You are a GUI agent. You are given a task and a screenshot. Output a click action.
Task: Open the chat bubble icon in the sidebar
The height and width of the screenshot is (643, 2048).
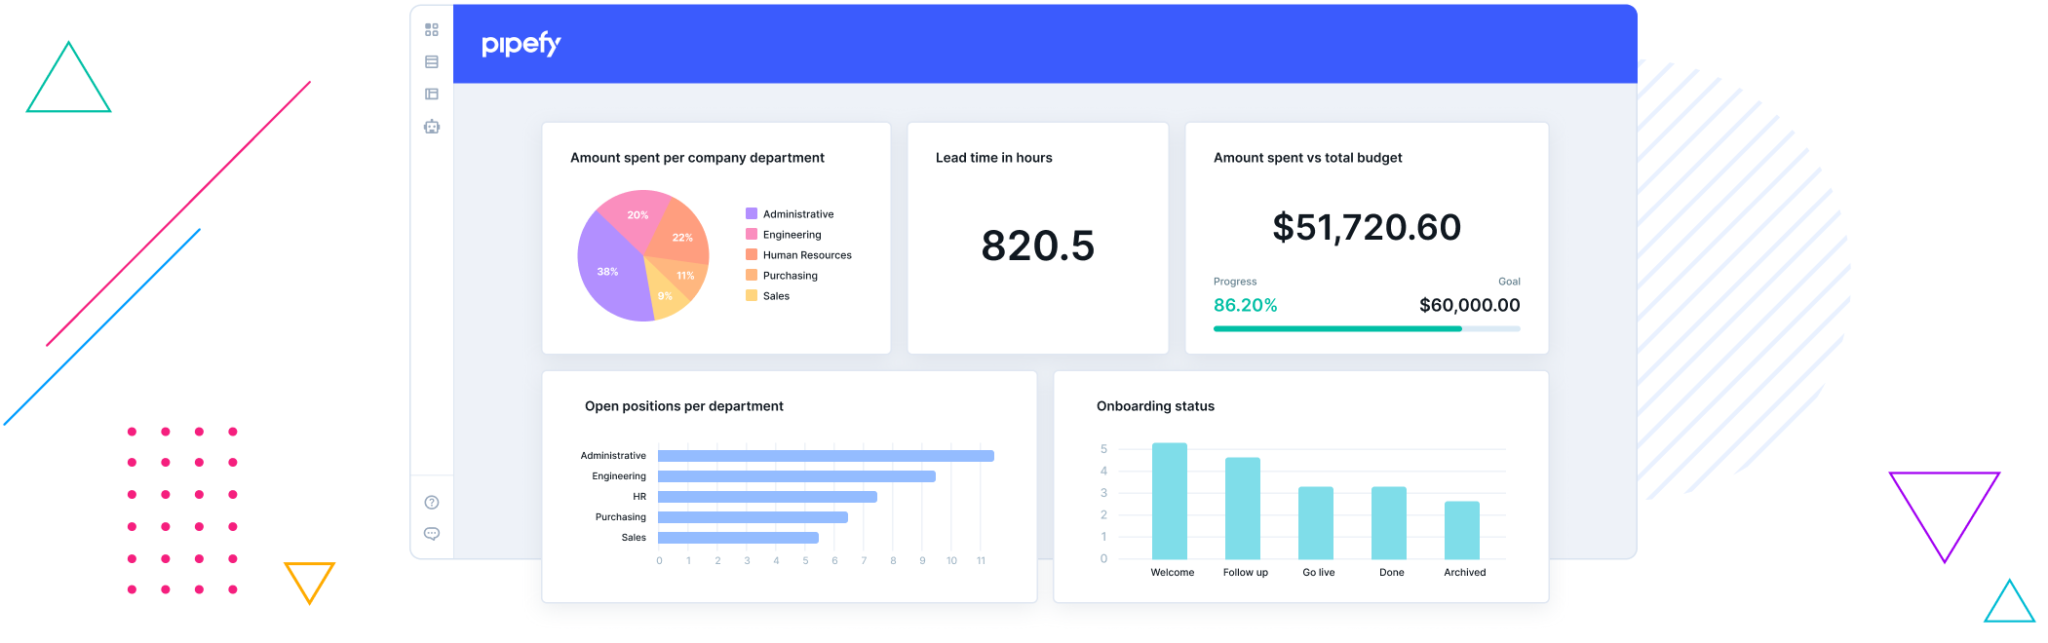pos(431,534)
